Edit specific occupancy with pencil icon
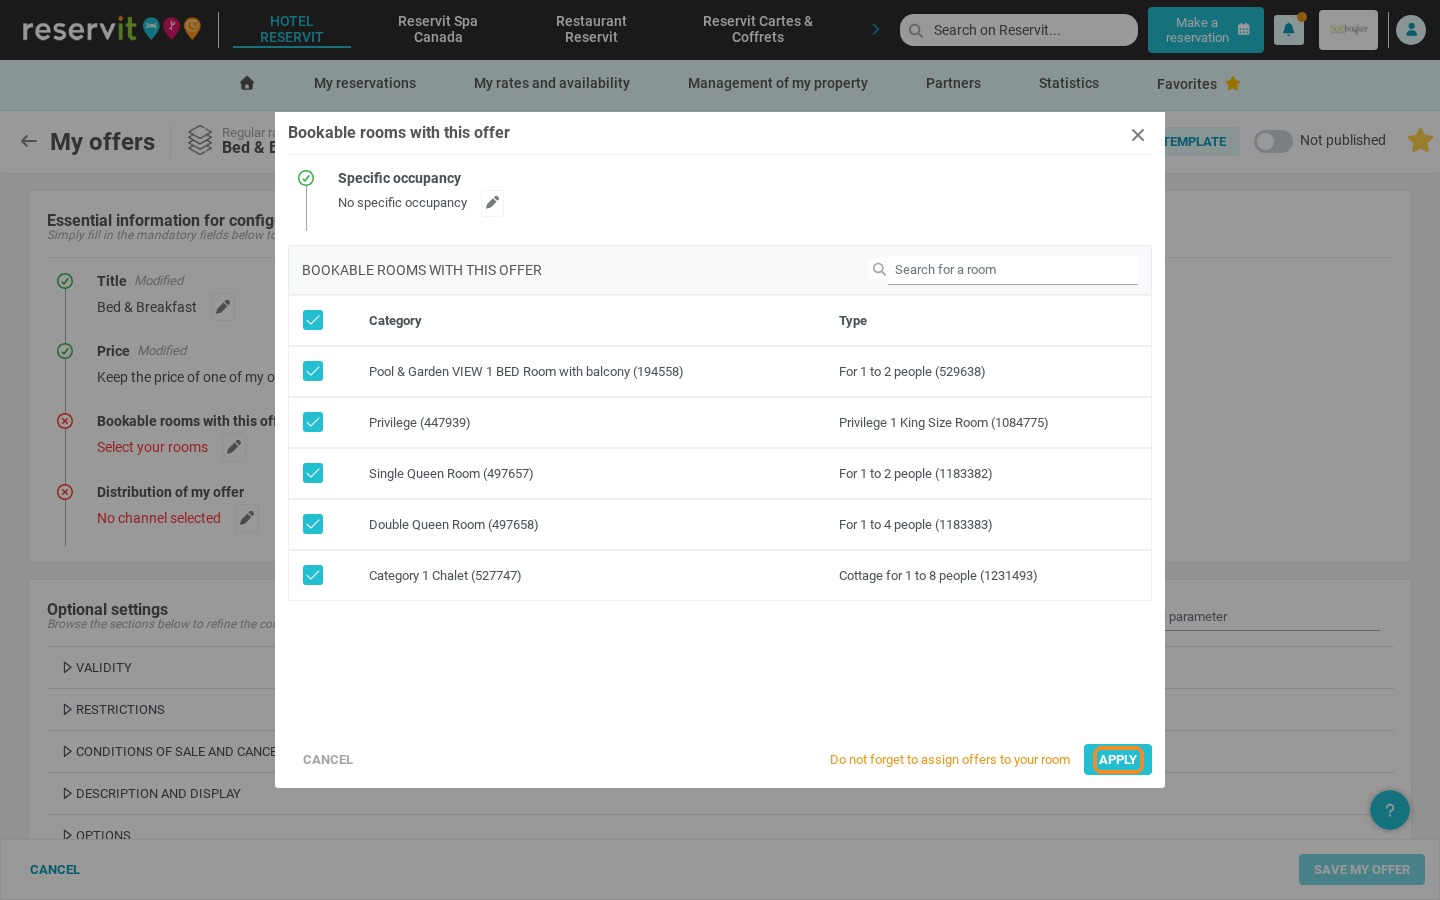The width and height of the screenshot is (1440, 900). [x=492, y=203]
